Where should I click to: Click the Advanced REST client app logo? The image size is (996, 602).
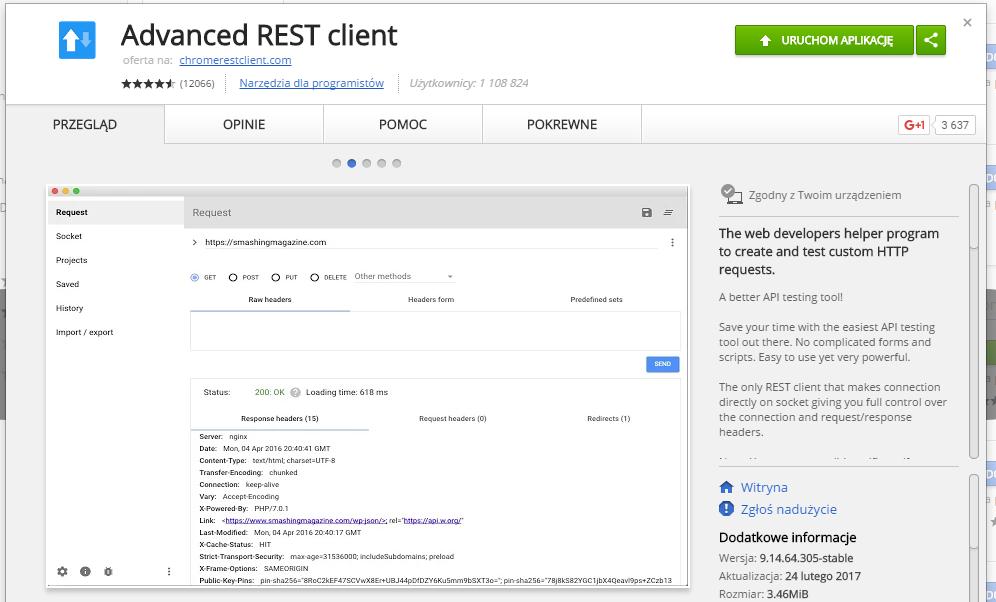coord(77,40)
